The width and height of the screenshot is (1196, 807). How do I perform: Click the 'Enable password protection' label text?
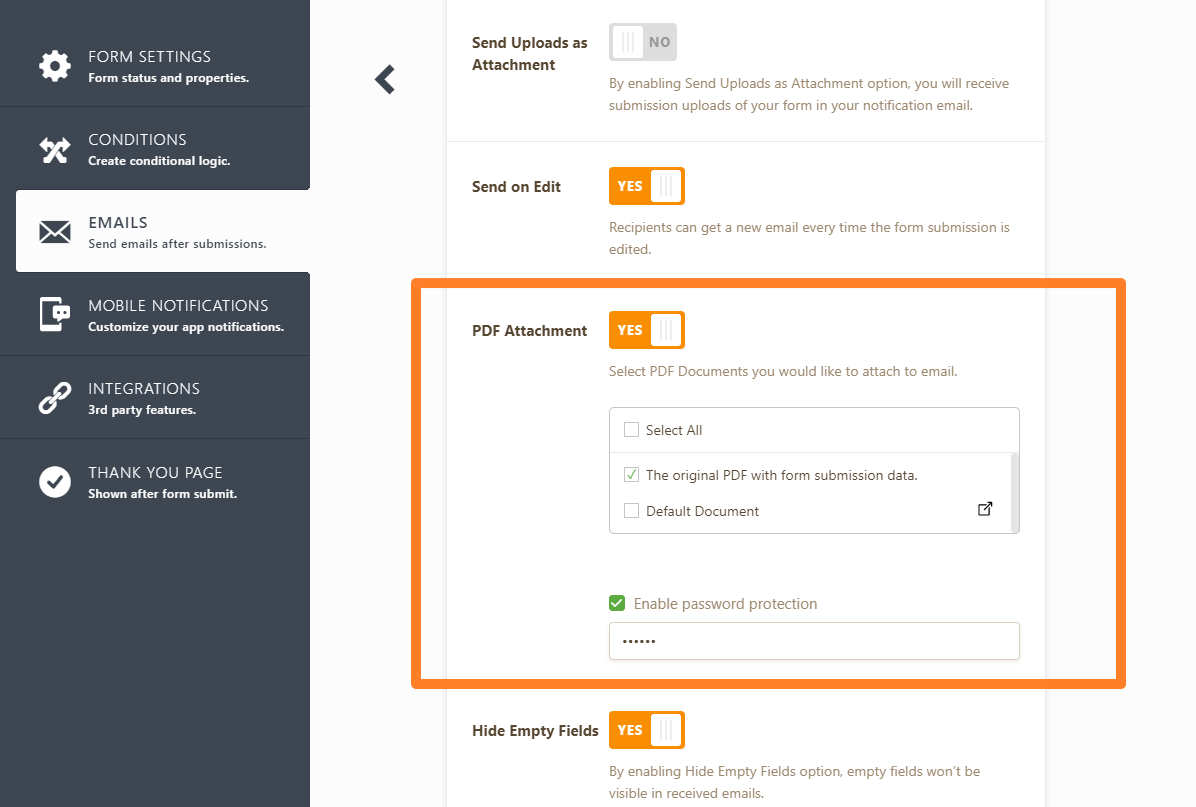coord(725,604)
